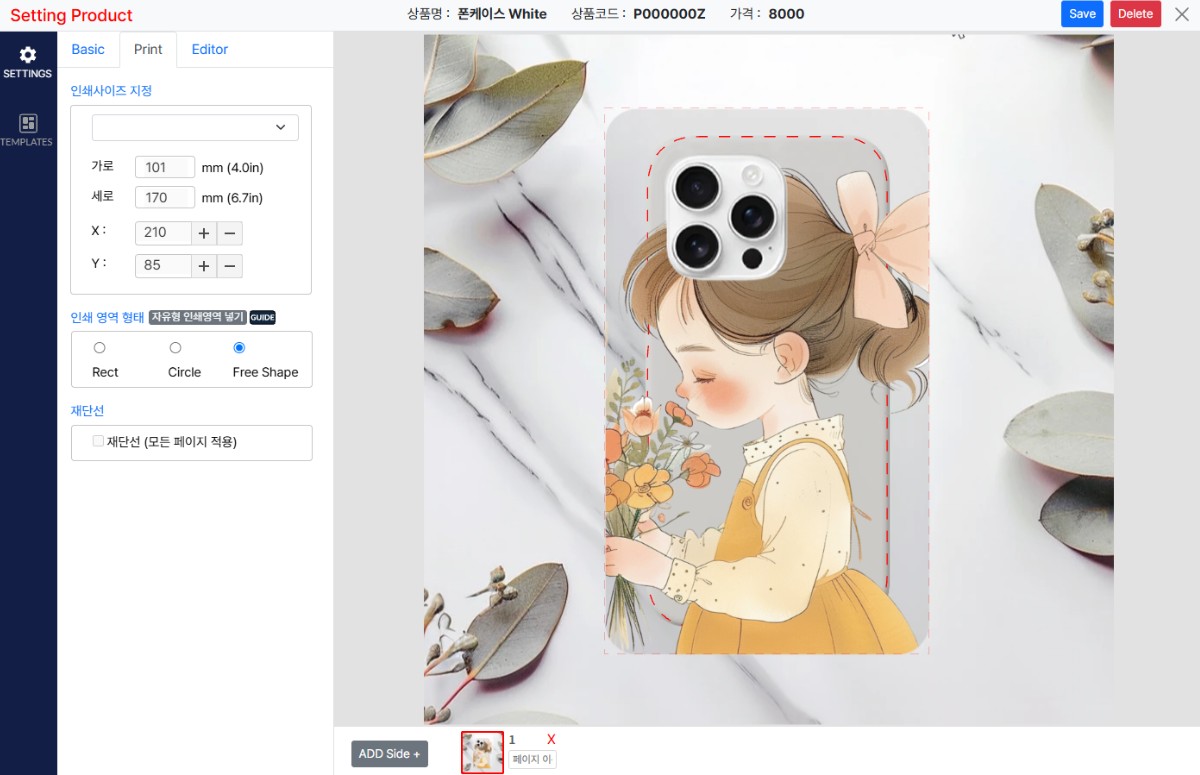Click the 재단선 section heading
This screenshot has height=775, width=1200.
(87, 411)
